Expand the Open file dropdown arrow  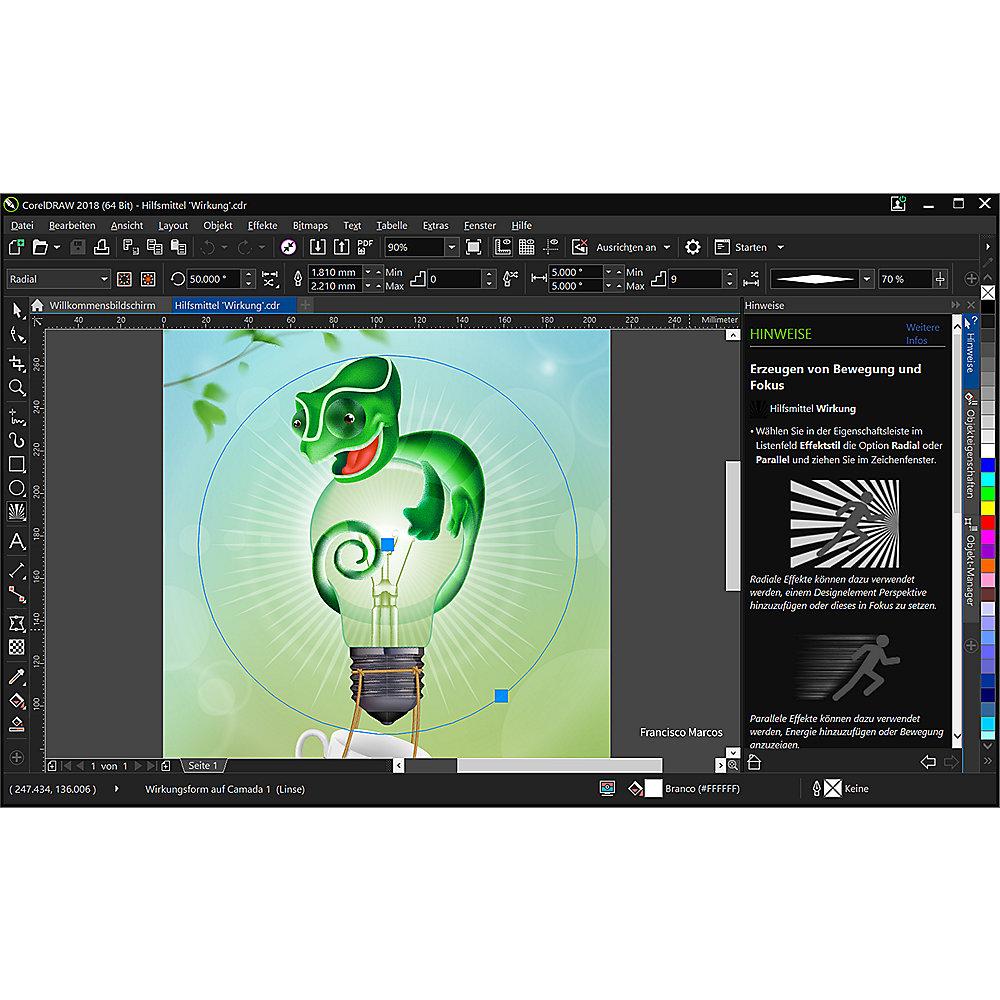[x=57, y=247]
